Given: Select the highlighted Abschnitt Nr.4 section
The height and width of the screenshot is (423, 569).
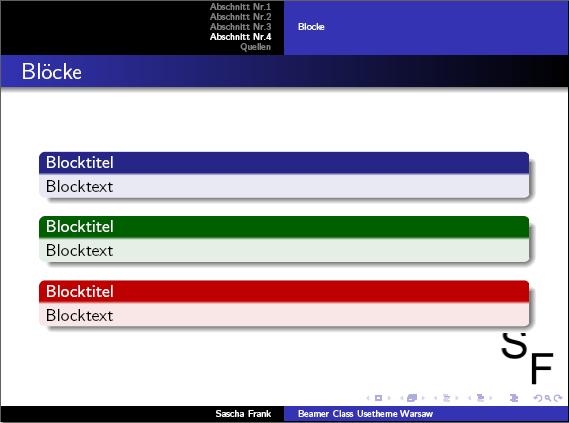Looking at the screenshot, I should 240,37.
